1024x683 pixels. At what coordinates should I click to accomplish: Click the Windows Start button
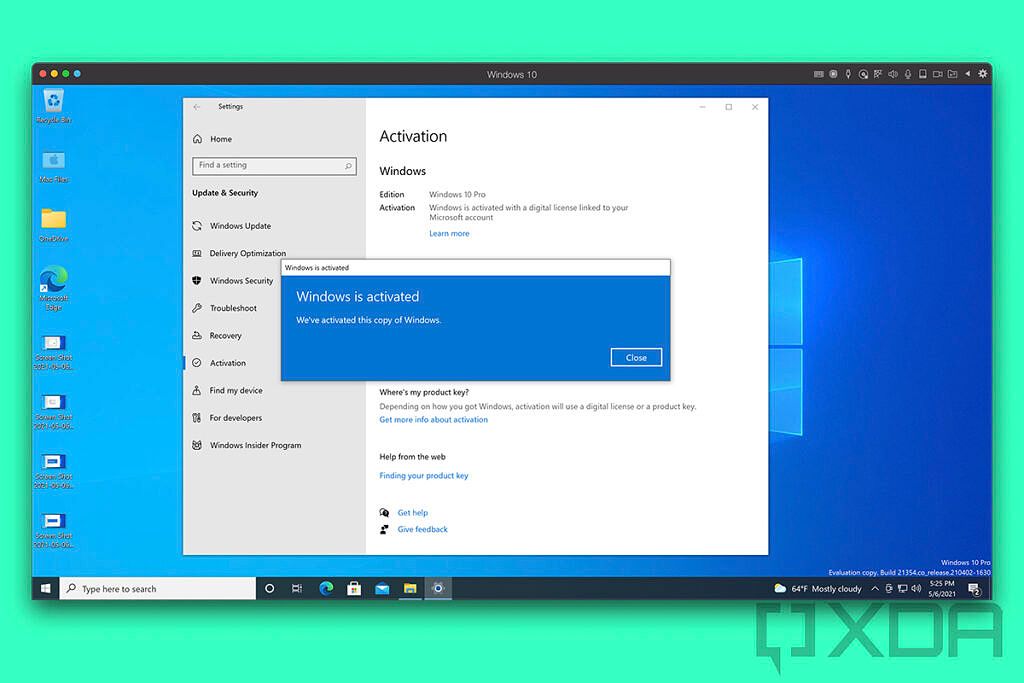[x=45, y=588]
